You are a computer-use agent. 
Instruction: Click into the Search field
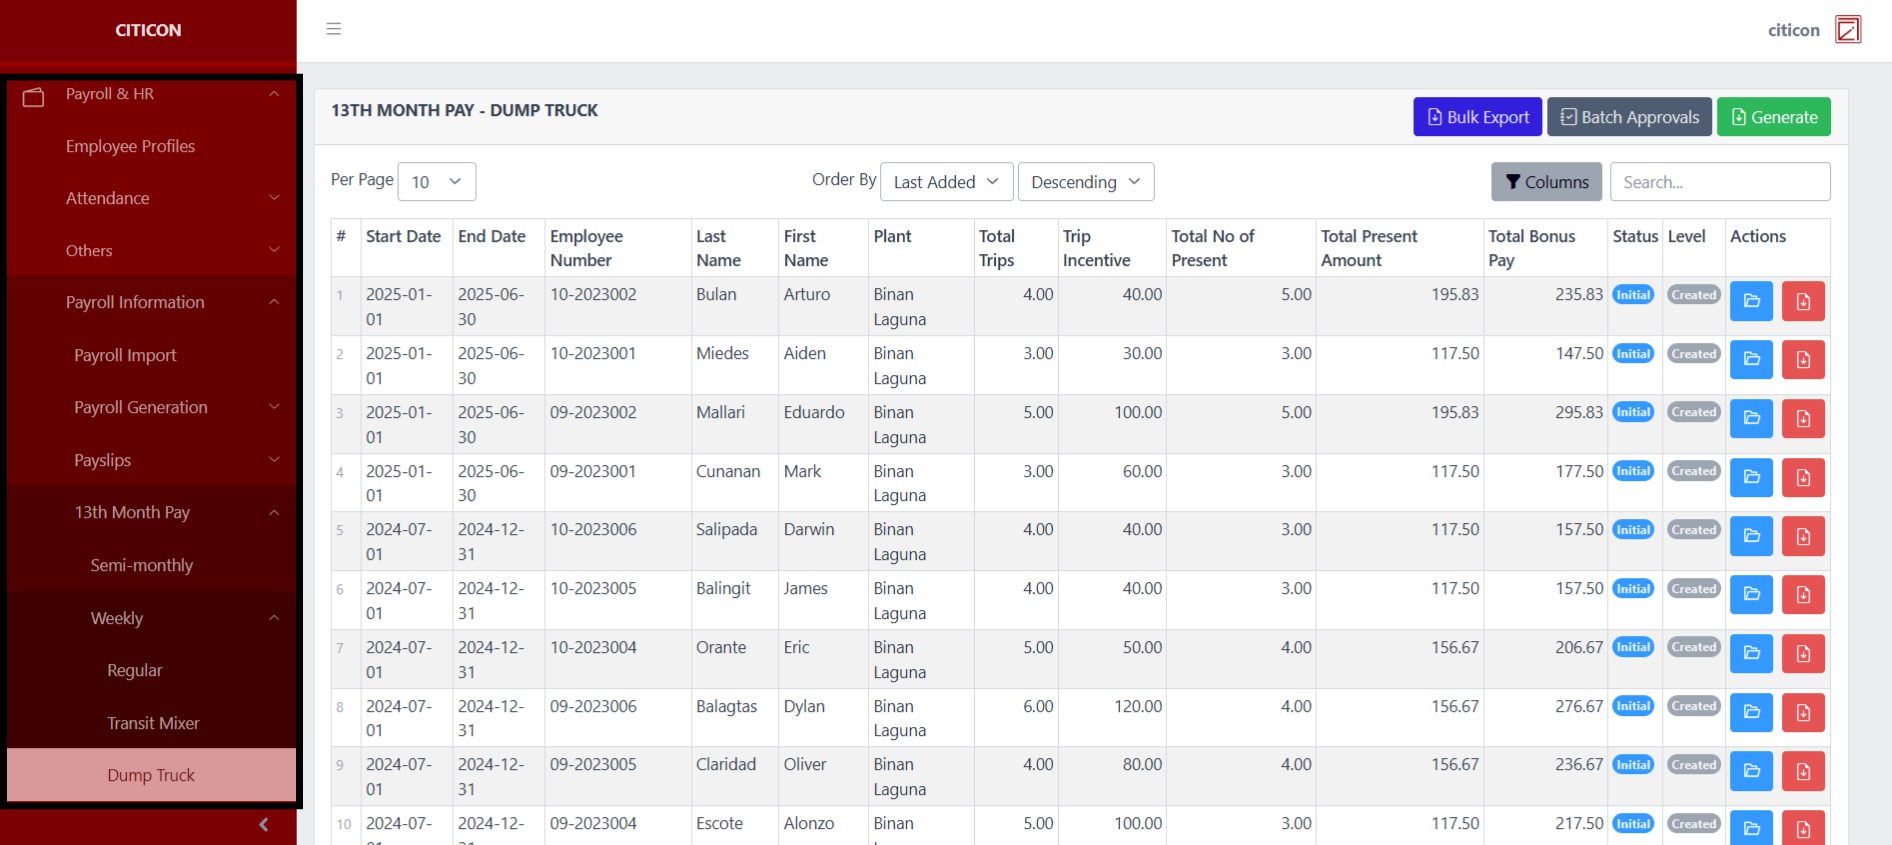[x=1719, y=182]
